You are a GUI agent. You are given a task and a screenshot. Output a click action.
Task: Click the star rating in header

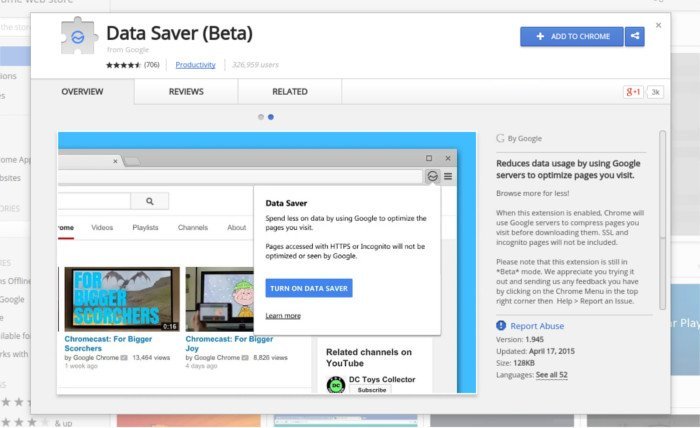(x=123, y=65)
